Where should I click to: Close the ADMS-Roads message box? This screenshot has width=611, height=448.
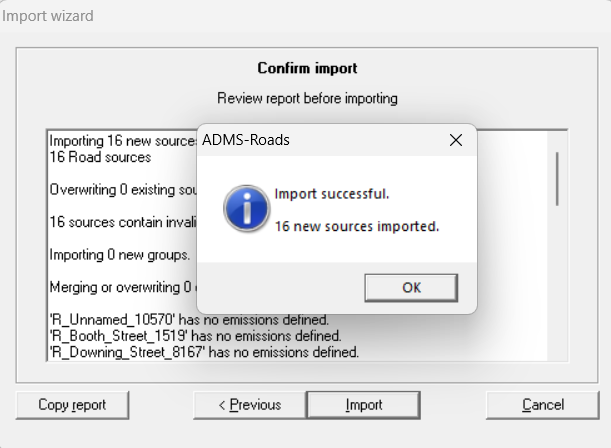coord(455,140)
